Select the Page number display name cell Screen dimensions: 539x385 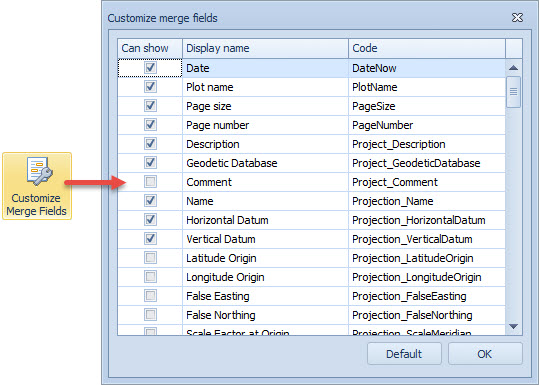(265, 125)
